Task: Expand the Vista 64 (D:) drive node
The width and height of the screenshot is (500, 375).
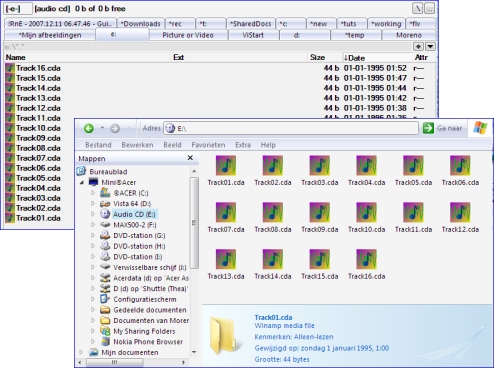Action: coord(93,203)
